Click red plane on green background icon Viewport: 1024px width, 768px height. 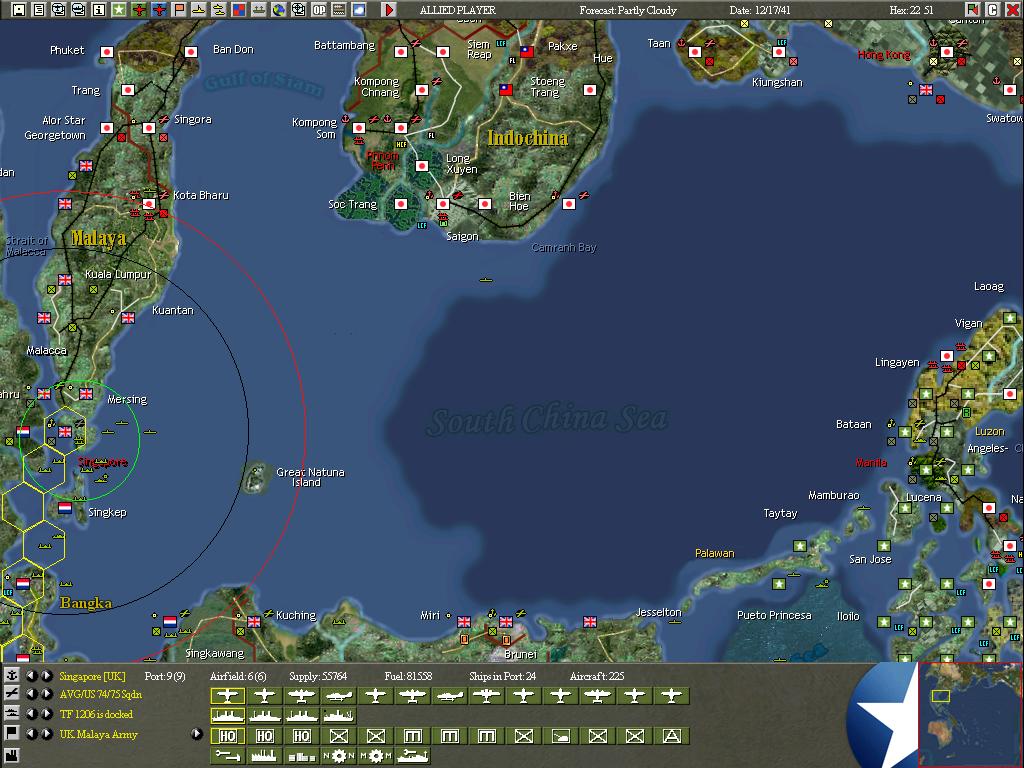pyautogui.click(x=138, y=10)
